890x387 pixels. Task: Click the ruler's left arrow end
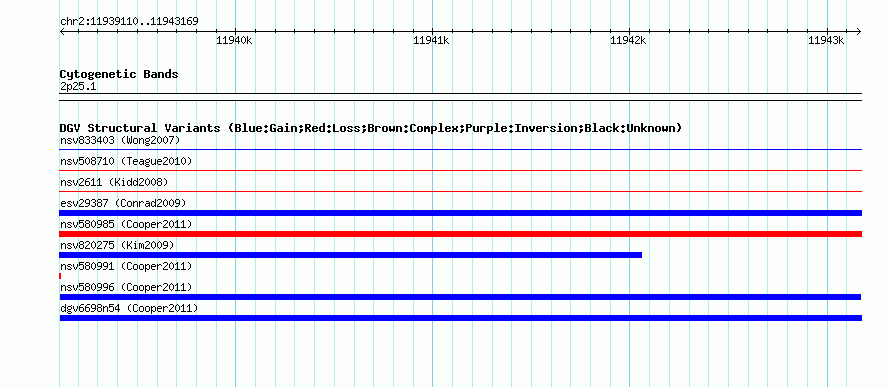(x=62, y=31)
